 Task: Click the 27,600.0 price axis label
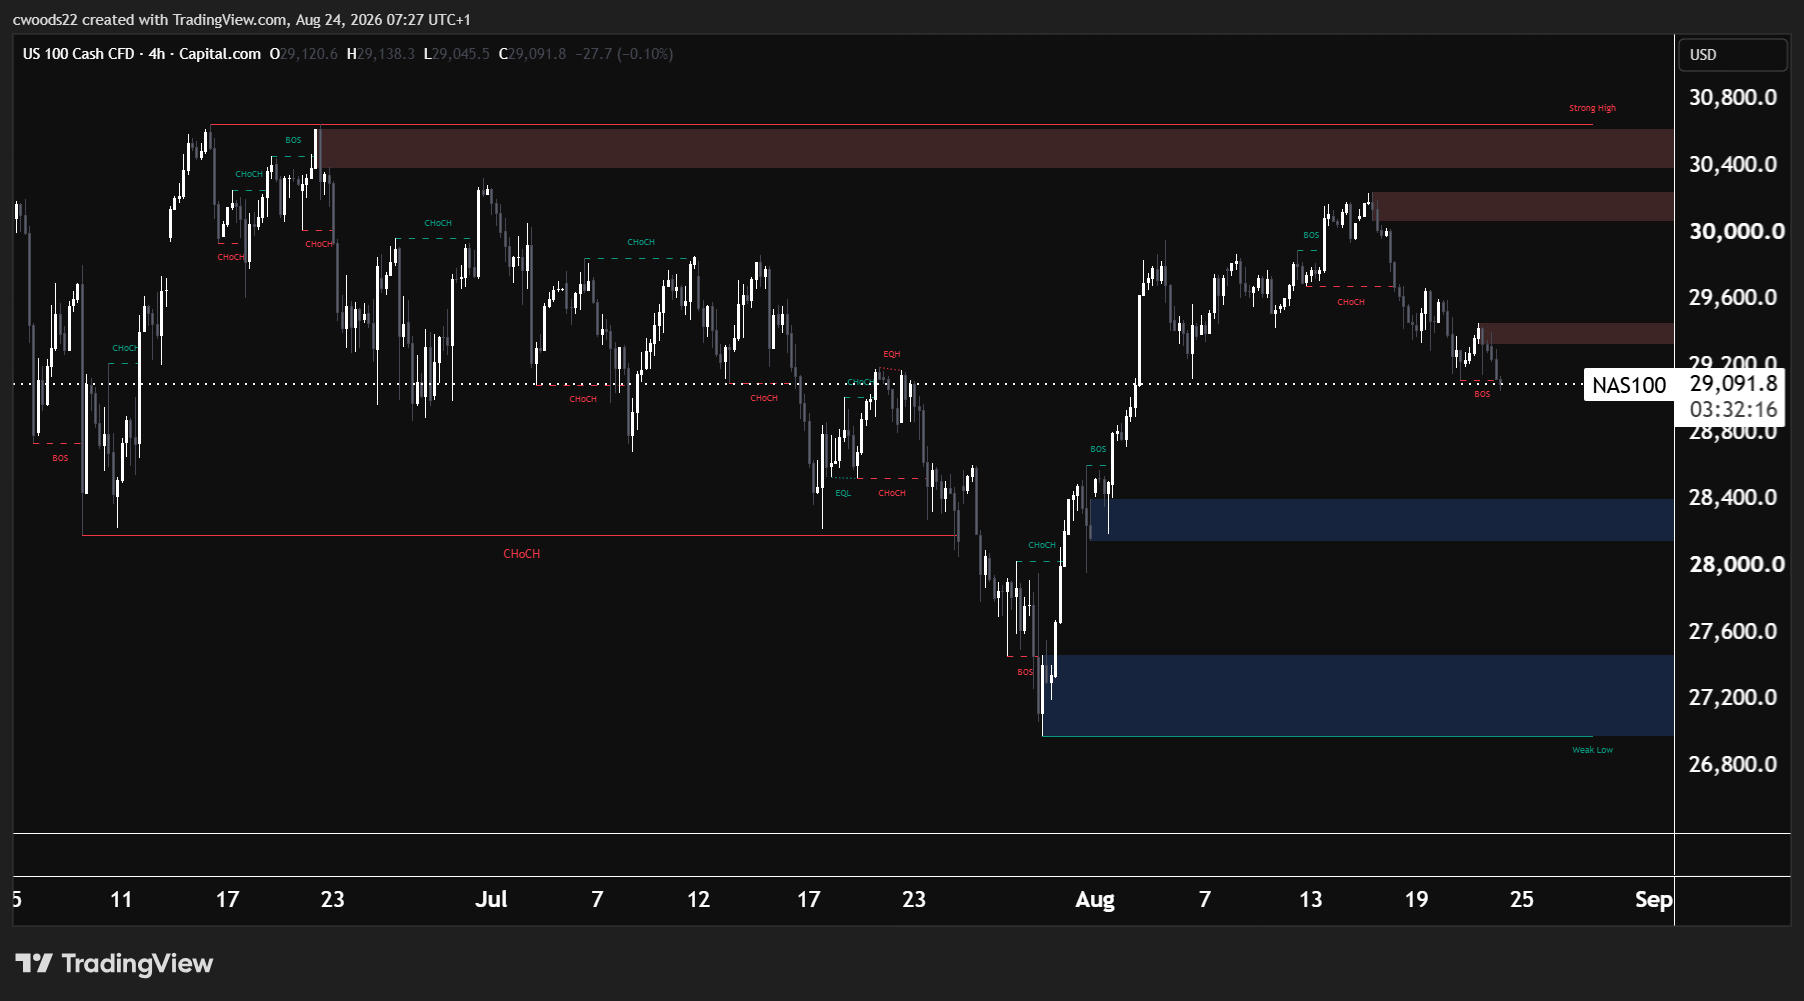[x=1733, y=632]
